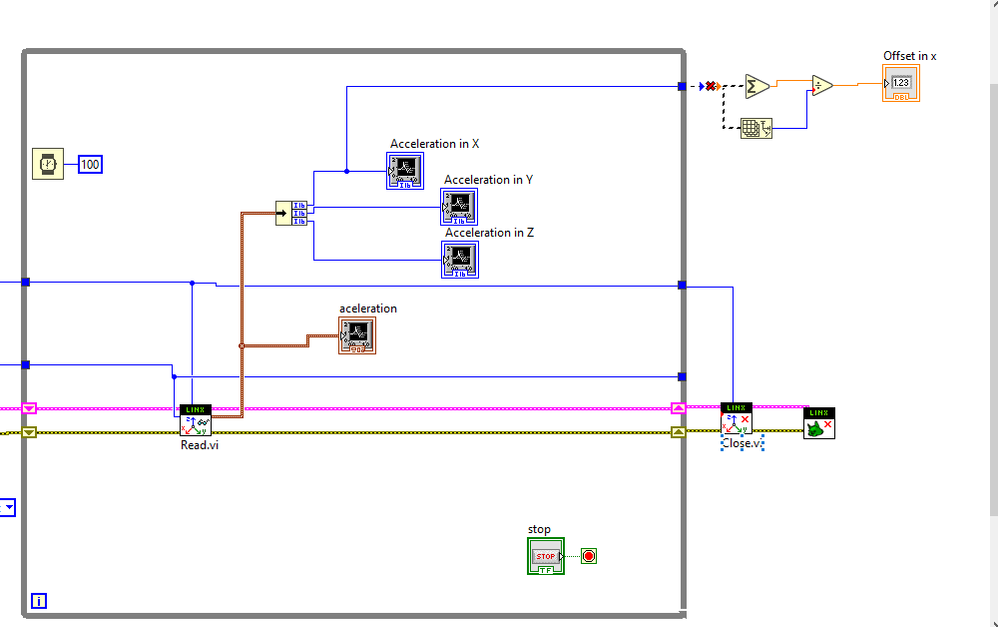This screenshot has height=627, width=998.
Task: Click the Divide function node
Action: tap(822, 85)
